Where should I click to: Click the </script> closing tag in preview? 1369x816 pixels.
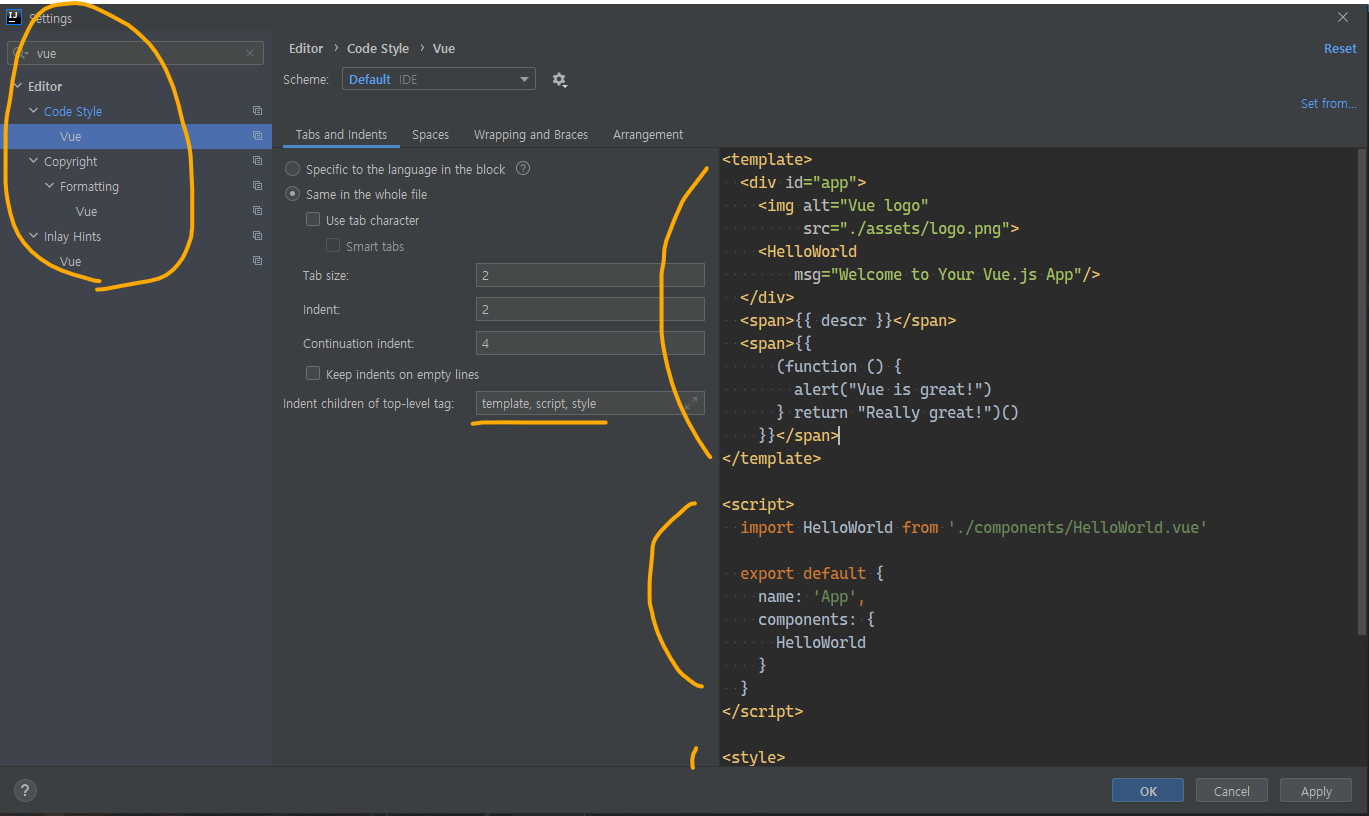pyautogui.click(x=762, y=711)
